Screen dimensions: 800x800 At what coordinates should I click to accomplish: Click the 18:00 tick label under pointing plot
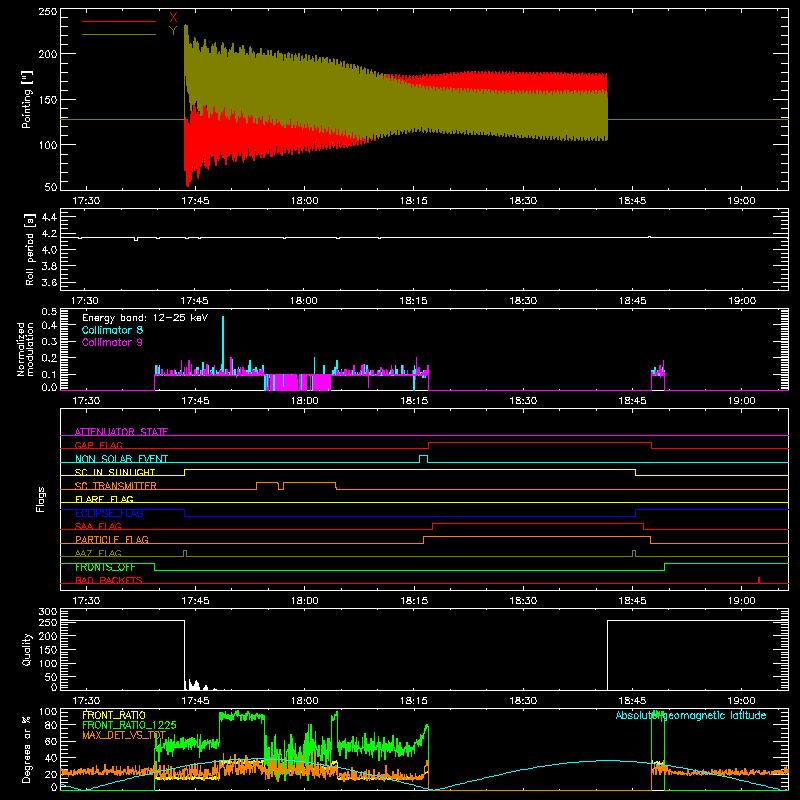point(305,201)
